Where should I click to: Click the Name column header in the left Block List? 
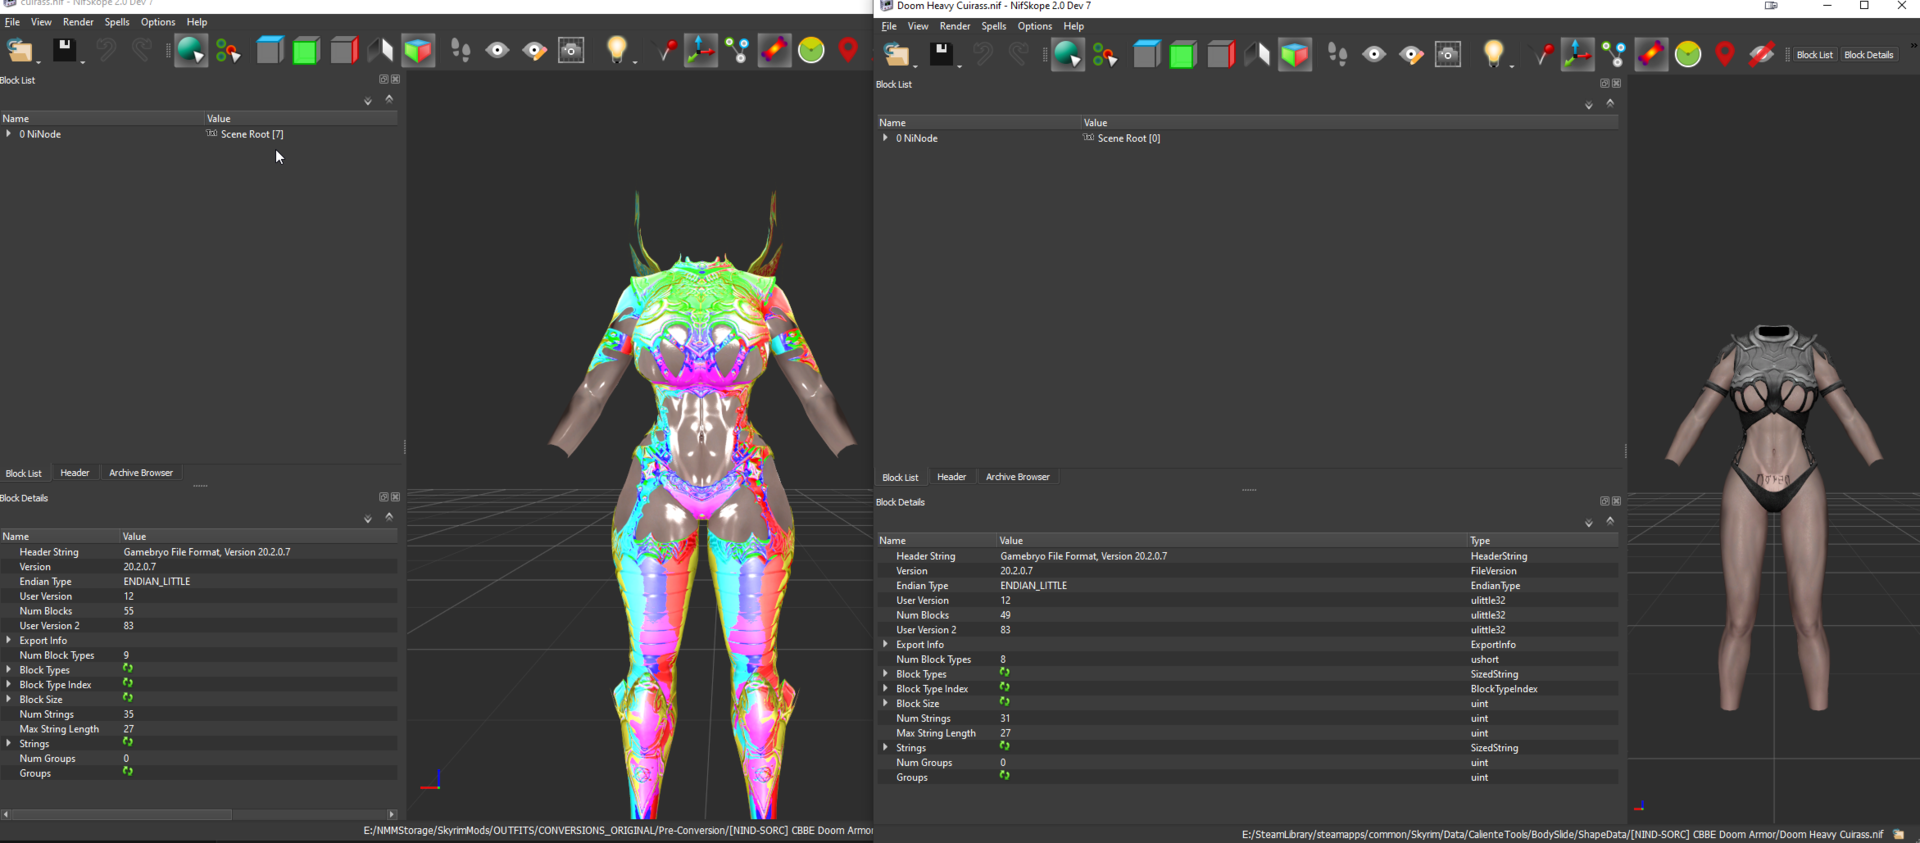(x=101, y=118)
